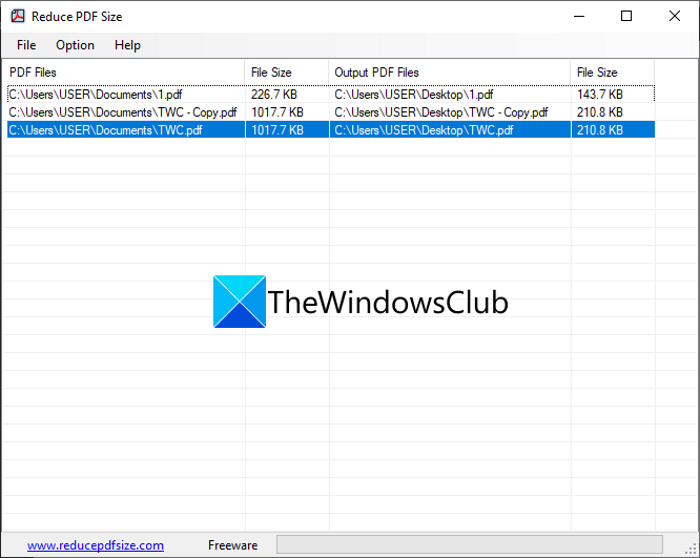The height and width of the screenshot is (558, 700).
Task: Open the File menu
Action: coord(26,45)
